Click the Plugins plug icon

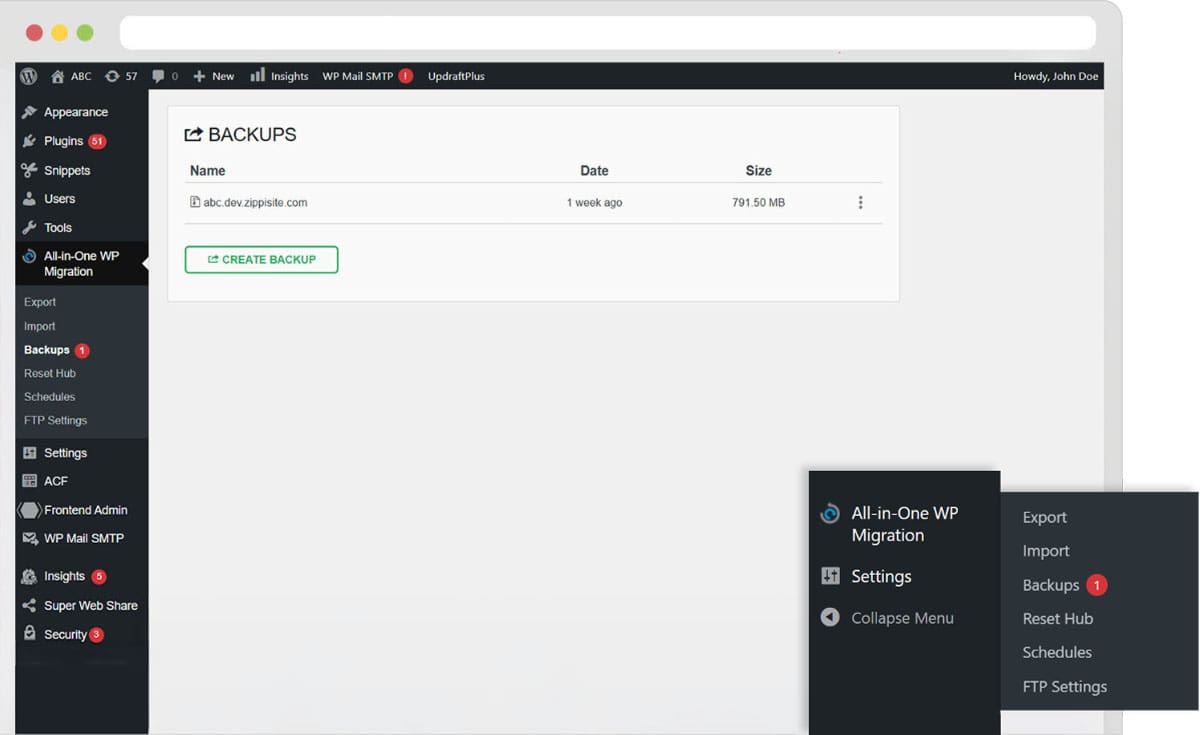pos(29,141)
